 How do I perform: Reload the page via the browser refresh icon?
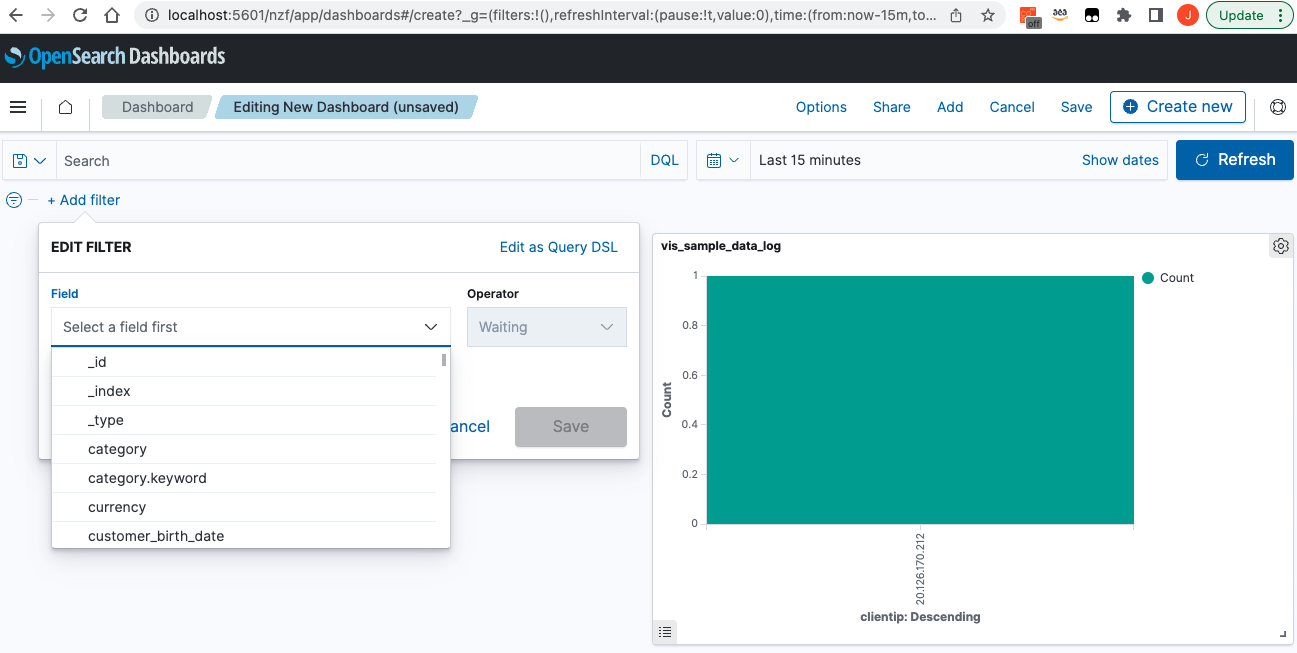tap(79, 15)
